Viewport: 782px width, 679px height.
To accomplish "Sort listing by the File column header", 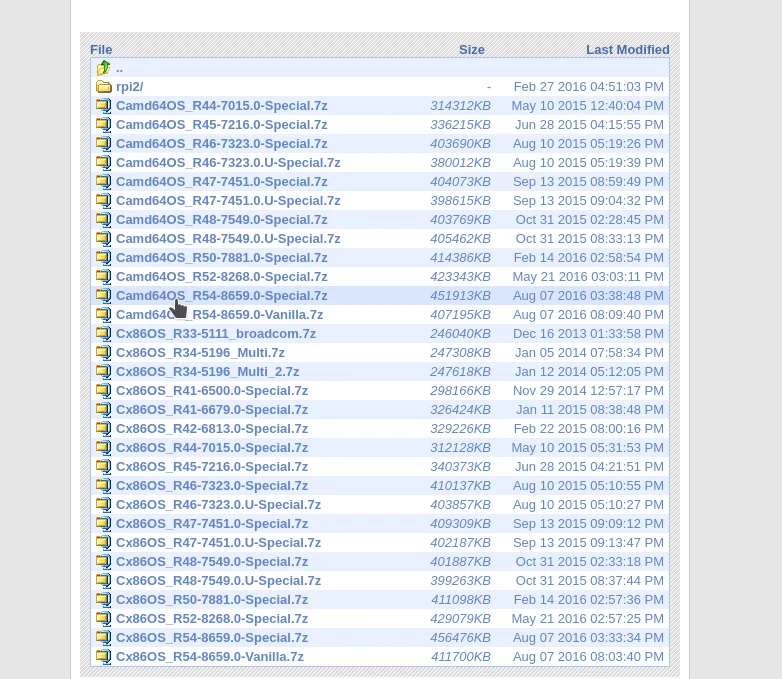I will coord(101,49).
